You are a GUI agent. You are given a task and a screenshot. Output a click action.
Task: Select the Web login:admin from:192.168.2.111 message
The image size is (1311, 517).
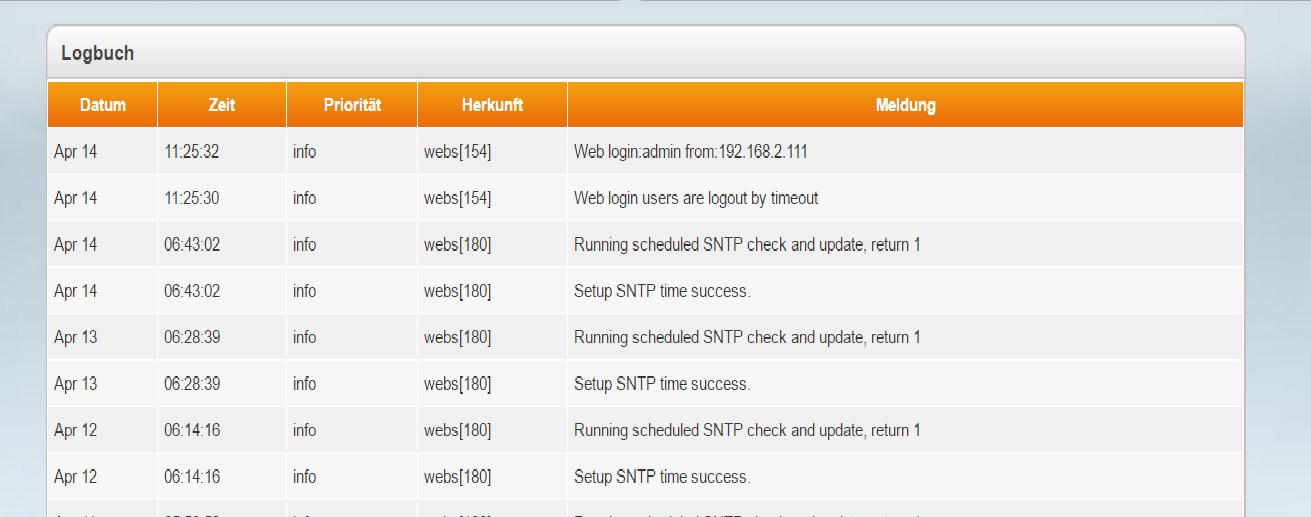click(x=690, y=152)
